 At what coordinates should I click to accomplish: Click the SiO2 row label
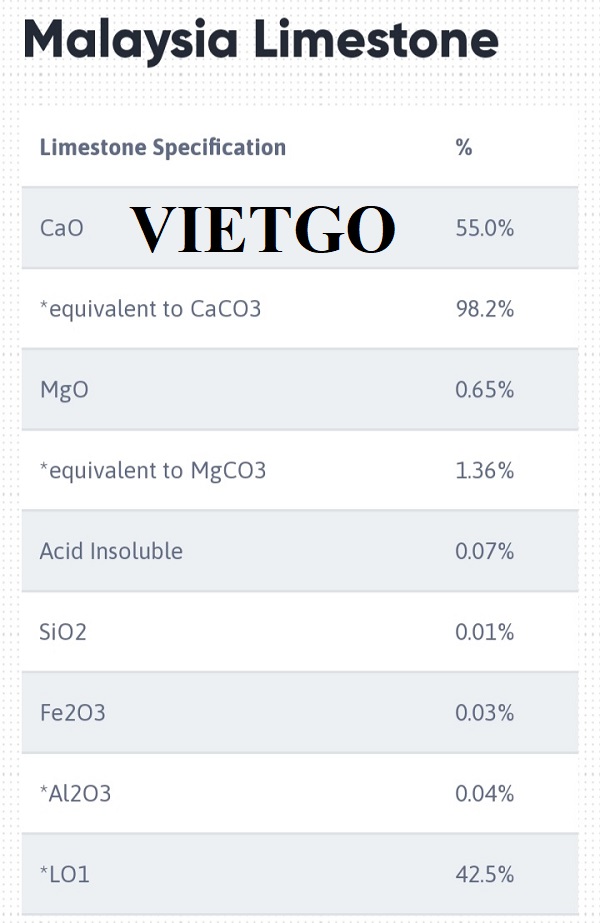coord(63,632)
